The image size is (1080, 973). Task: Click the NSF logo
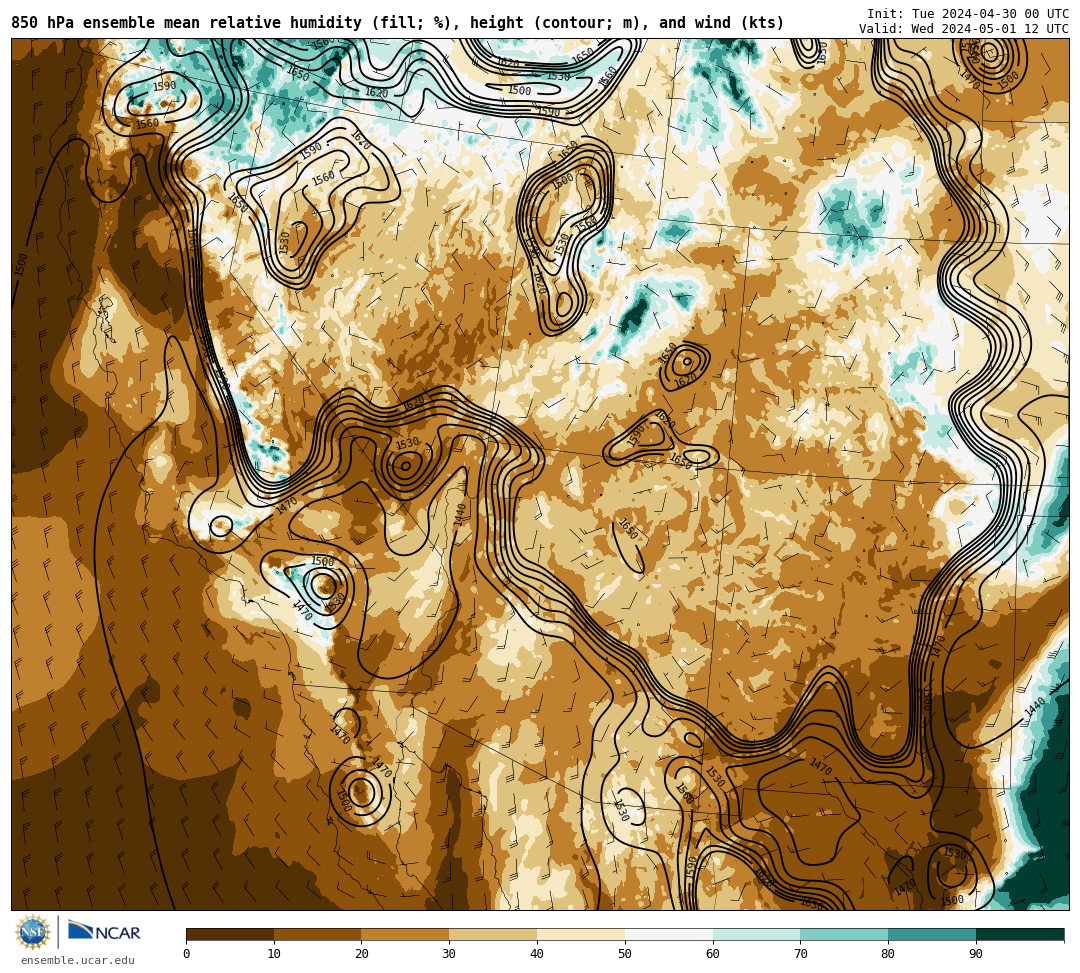pos(32,932)
